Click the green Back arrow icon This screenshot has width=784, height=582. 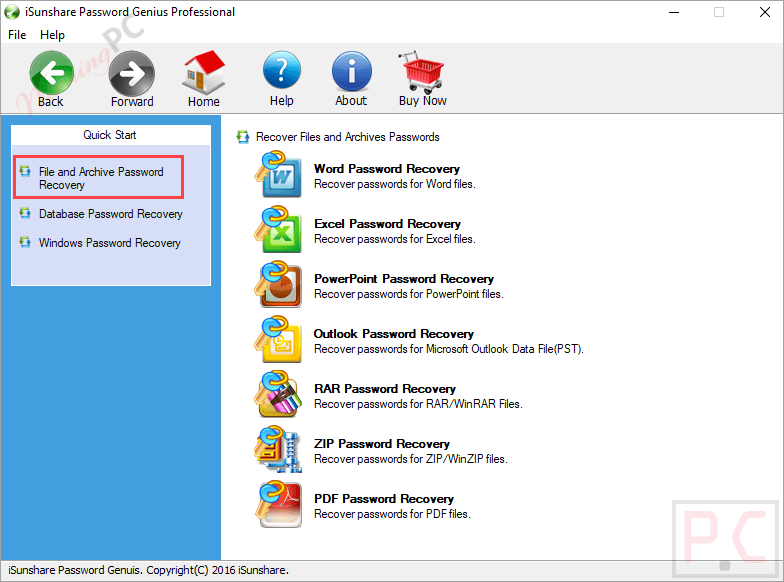51,73
